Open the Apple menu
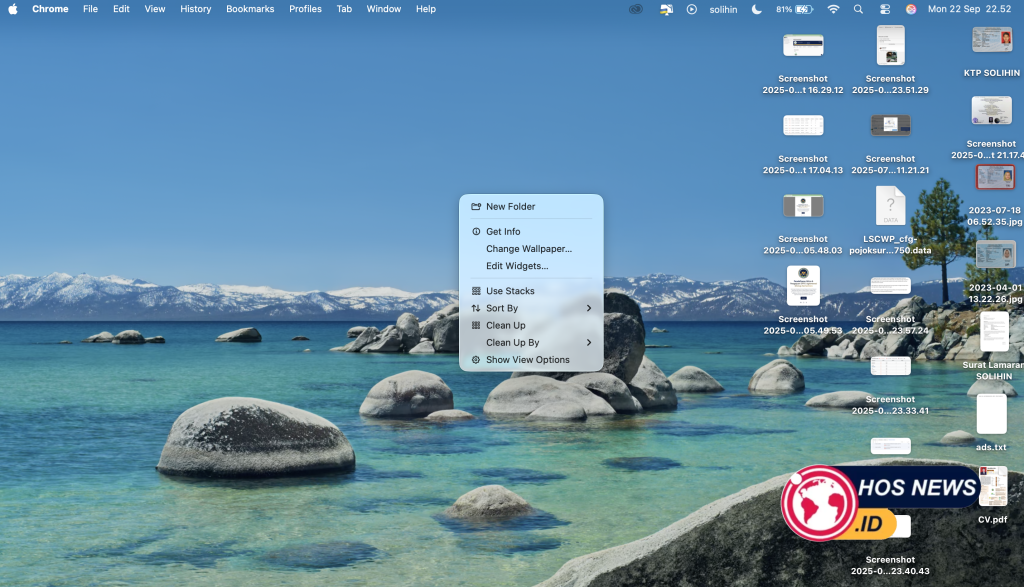The height and width of the screenshot is (587, 1024). (13, 9)
